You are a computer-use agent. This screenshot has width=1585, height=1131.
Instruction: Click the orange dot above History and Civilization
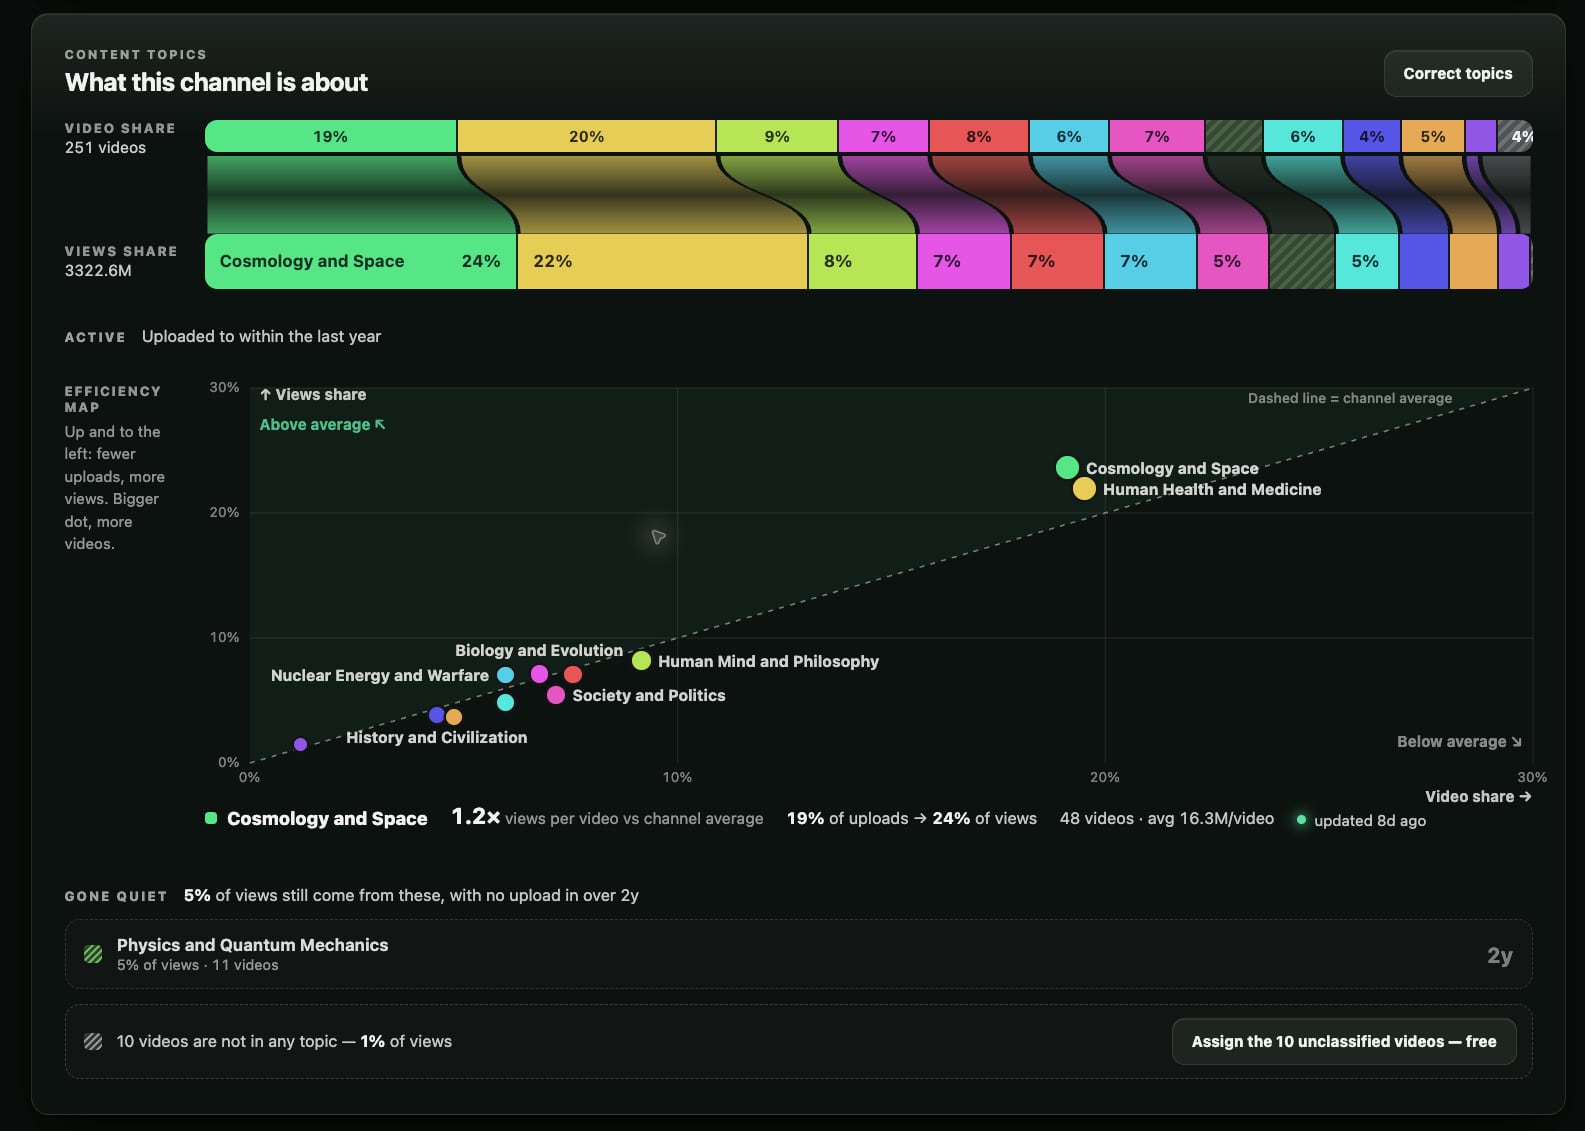coord(454,717)
